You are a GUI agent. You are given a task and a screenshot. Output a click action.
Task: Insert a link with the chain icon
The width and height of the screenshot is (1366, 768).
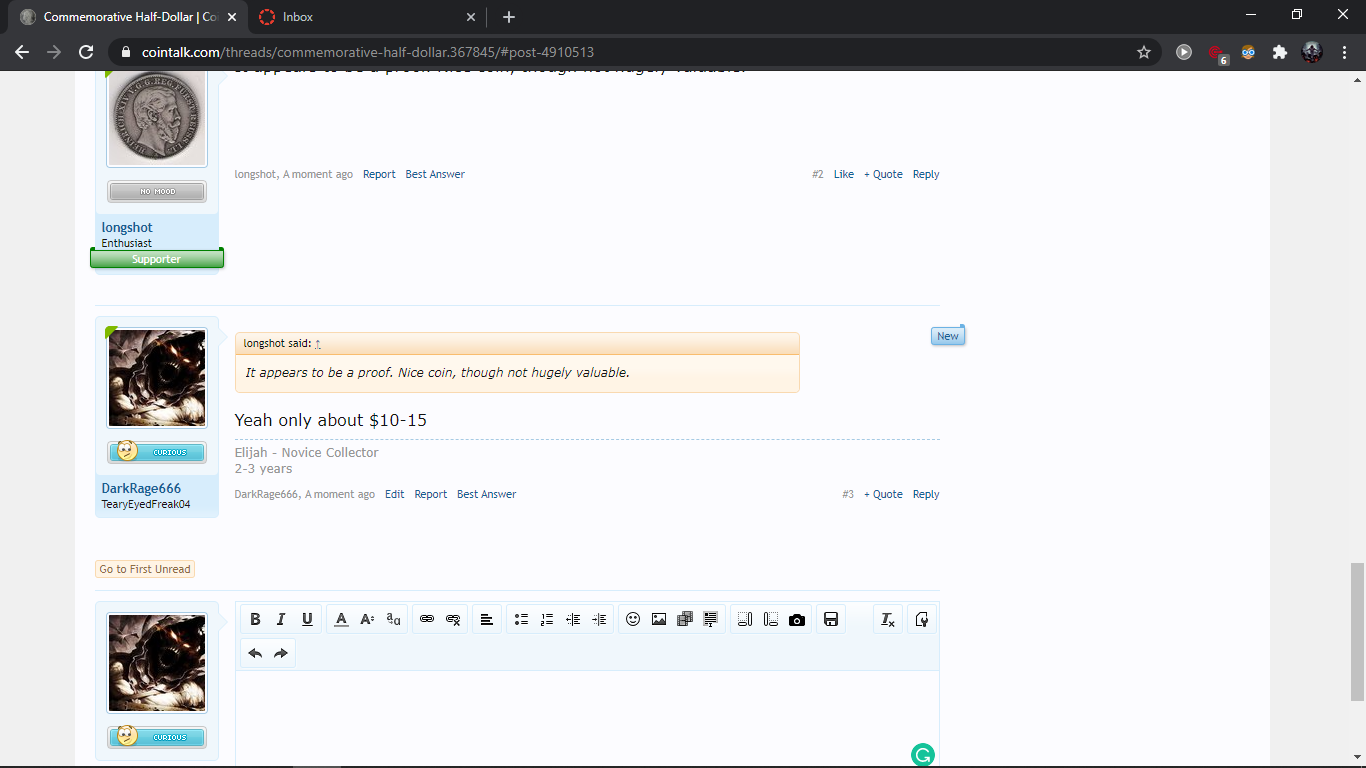pos(427,620)
